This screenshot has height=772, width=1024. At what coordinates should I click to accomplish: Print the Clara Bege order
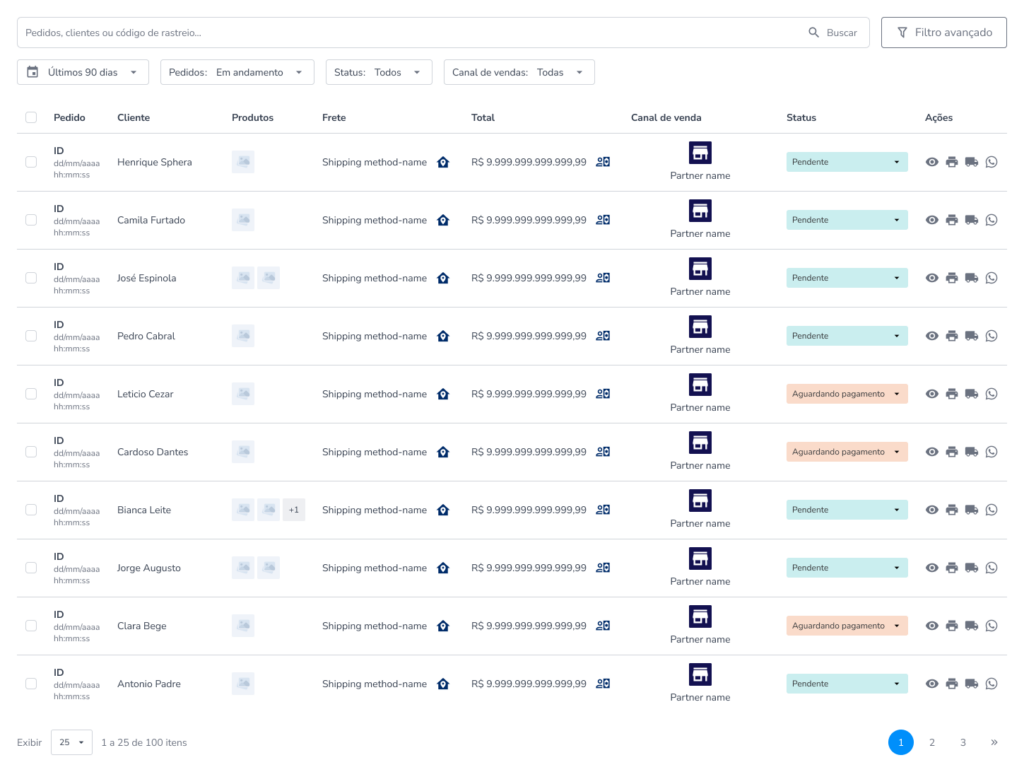tap(951, 626)
